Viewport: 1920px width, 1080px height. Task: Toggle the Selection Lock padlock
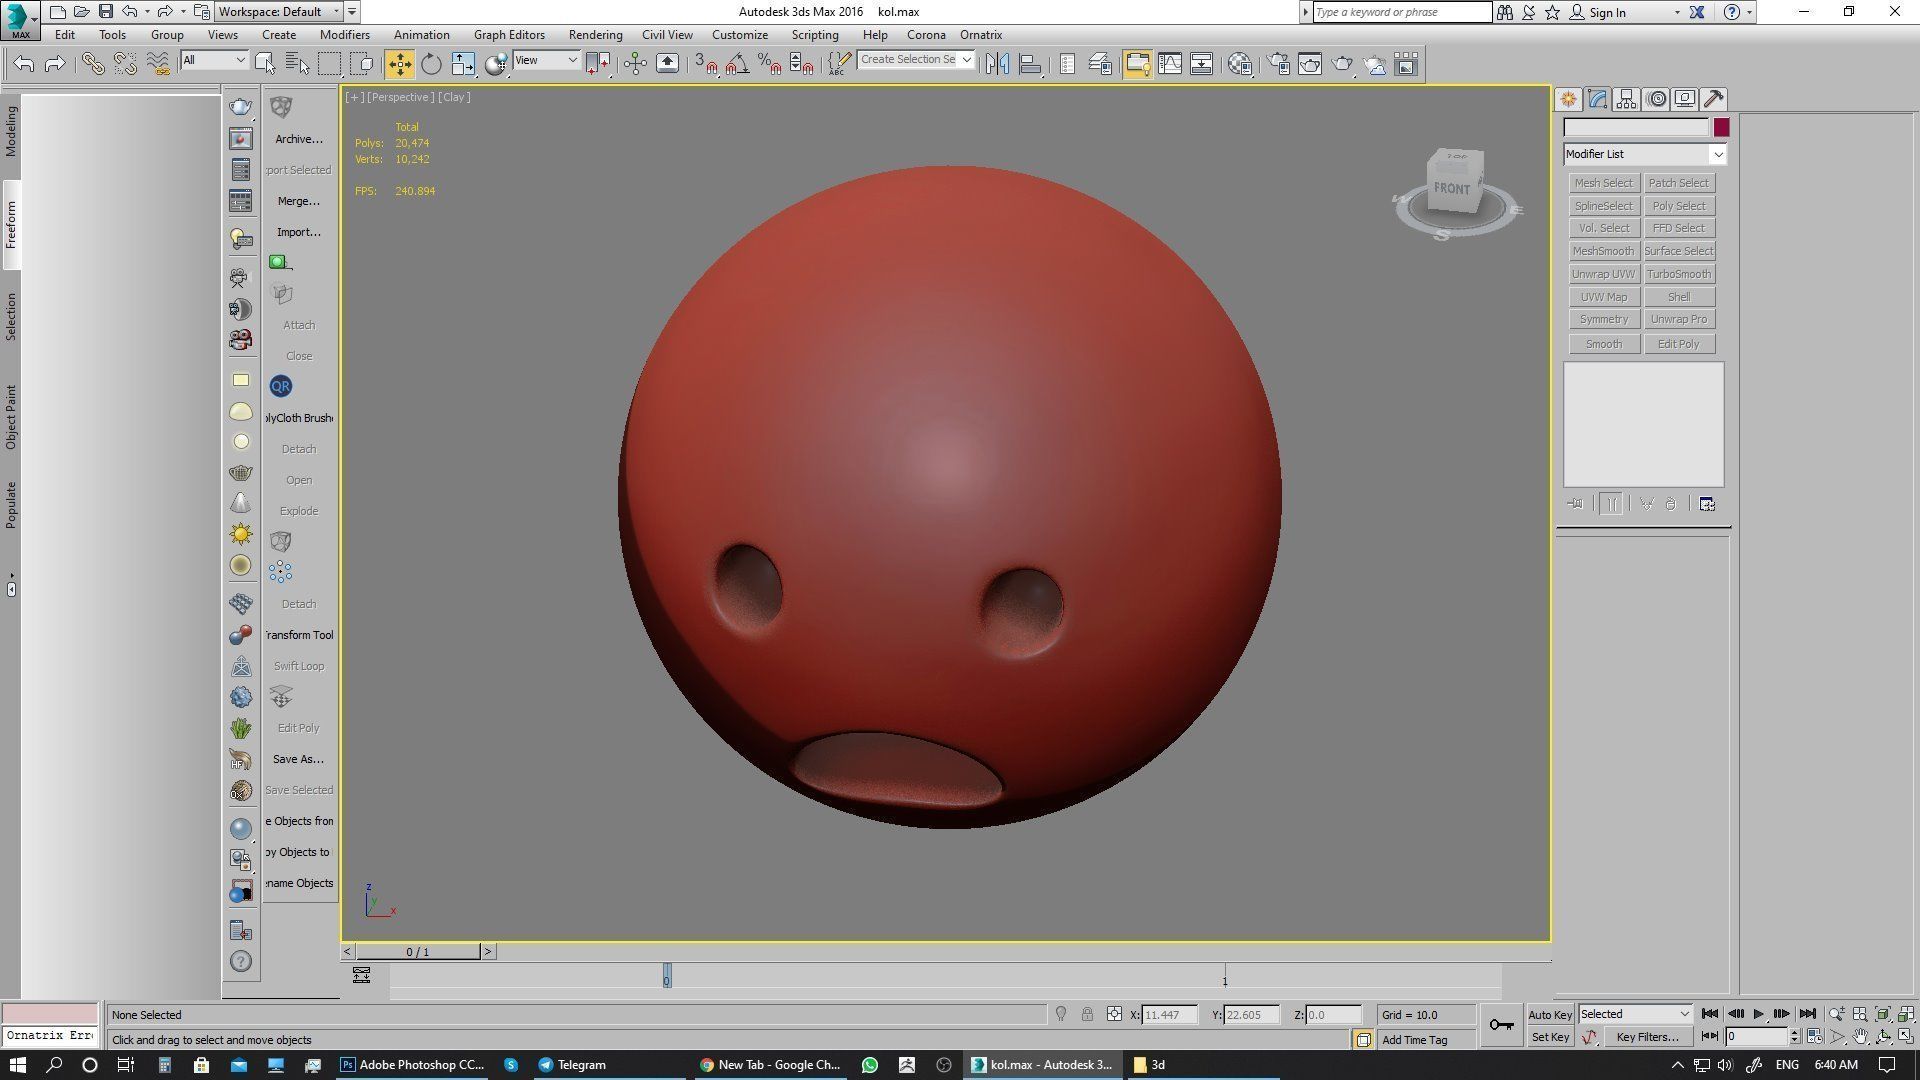point(1087,1014)
